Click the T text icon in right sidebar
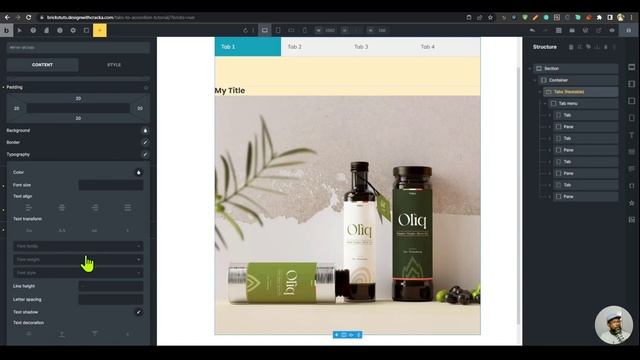 (x=631, y=135)
